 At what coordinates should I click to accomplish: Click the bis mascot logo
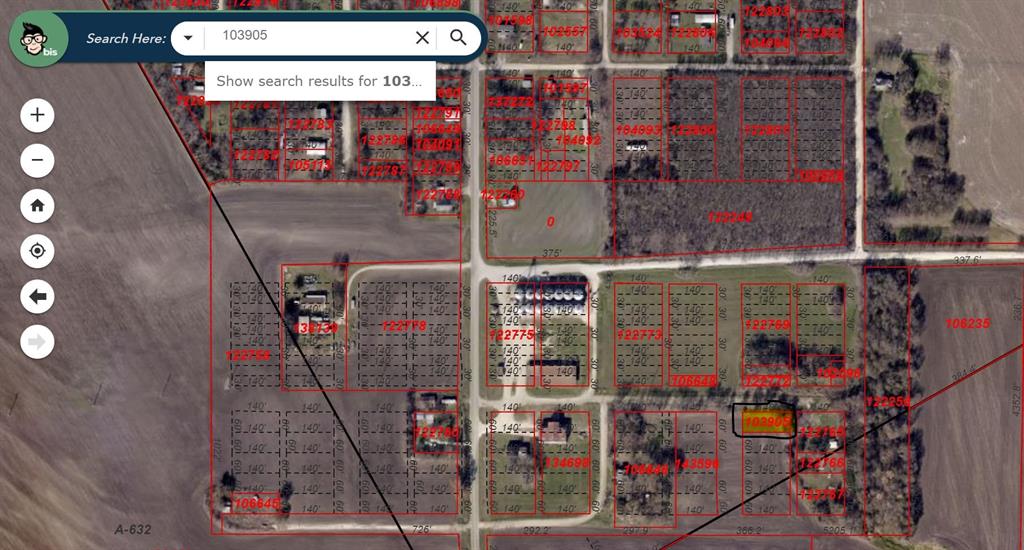coord(33,39)
